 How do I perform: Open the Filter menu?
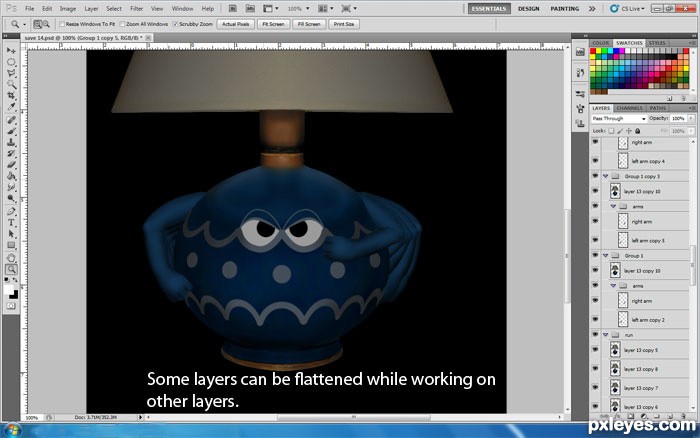pos(136,8)
